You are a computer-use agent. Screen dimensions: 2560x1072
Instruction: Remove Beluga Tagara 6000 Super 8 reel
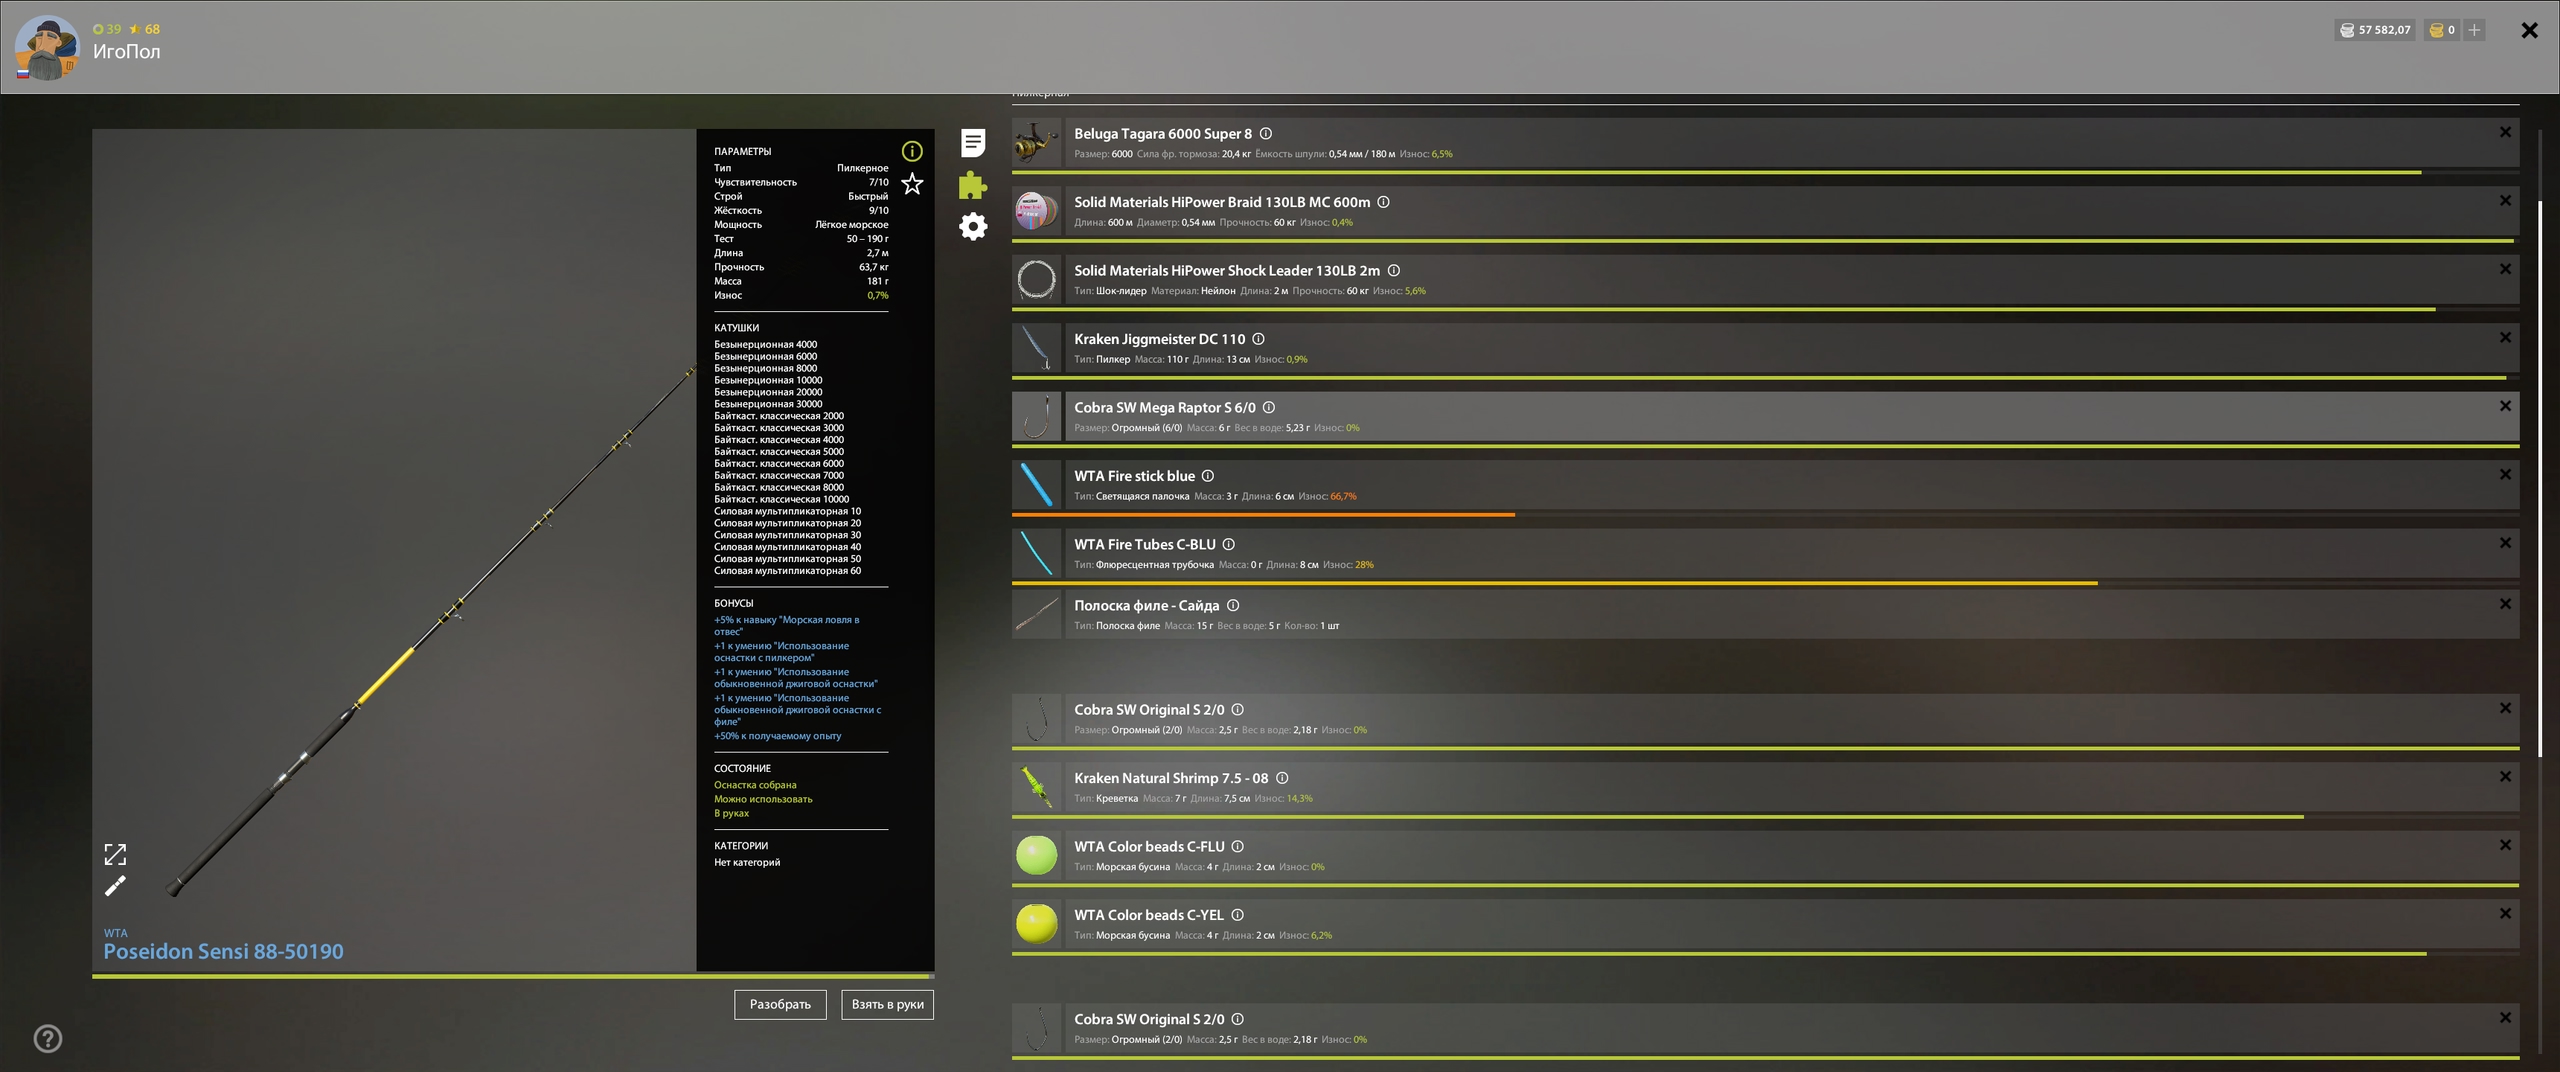pos(2505,132)
